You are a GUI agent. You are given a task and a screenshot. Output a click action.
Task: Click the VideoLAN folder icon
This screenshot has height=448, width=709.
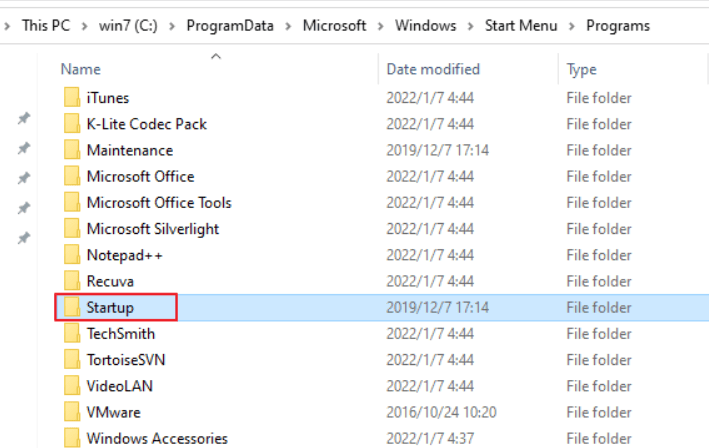point(72,386)
